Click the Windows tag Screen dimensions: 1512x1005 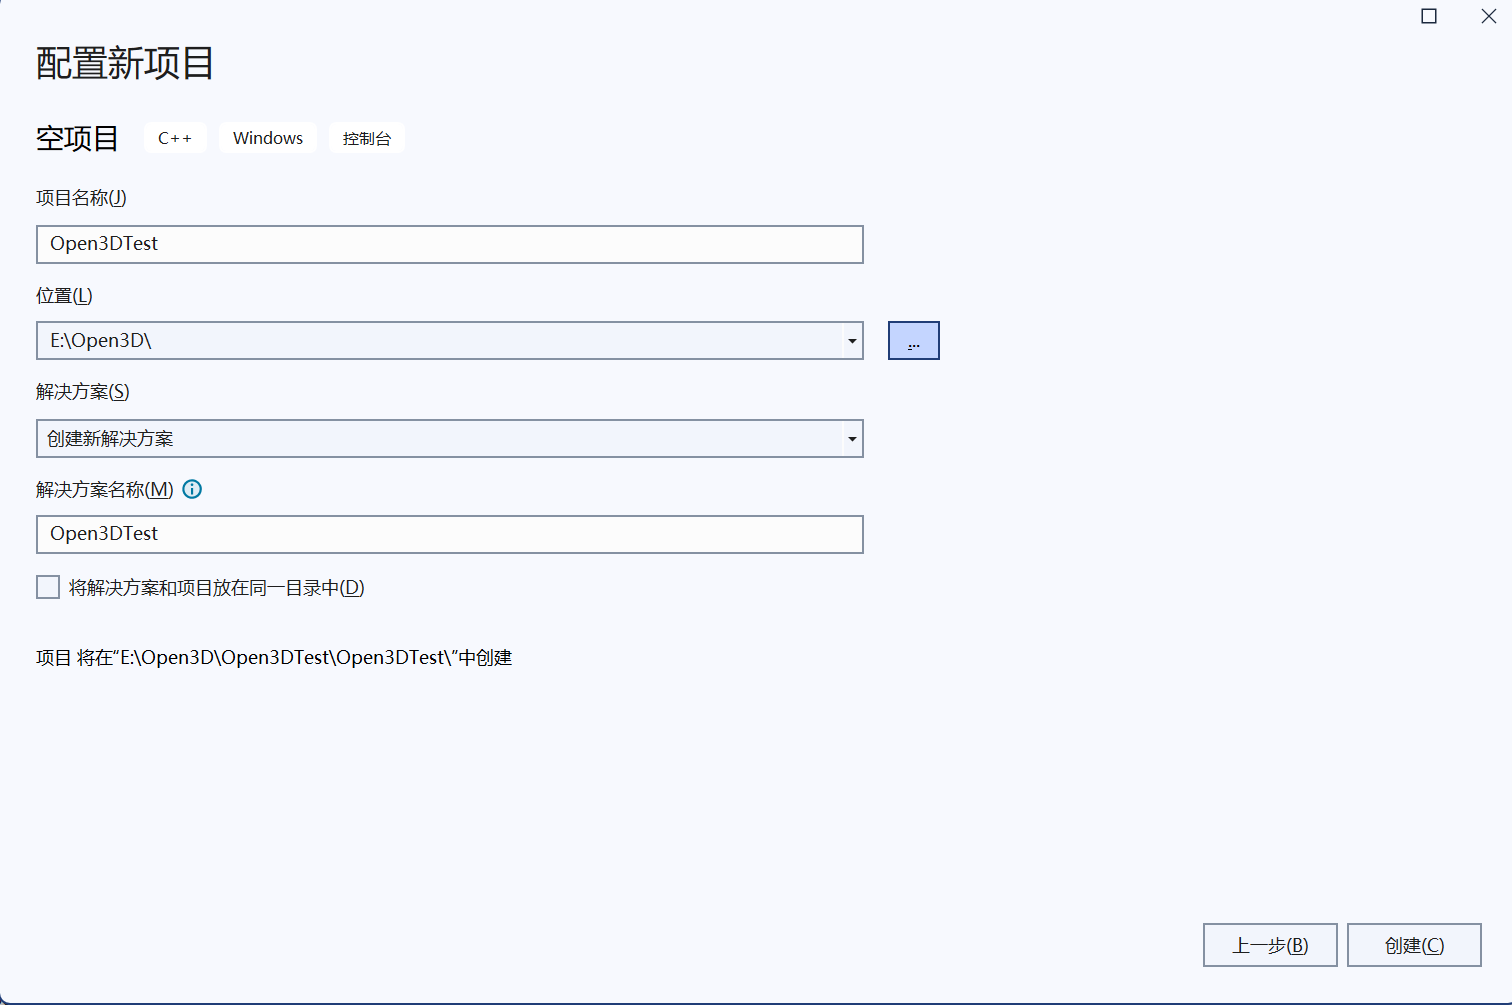click(x=268, y=138)
